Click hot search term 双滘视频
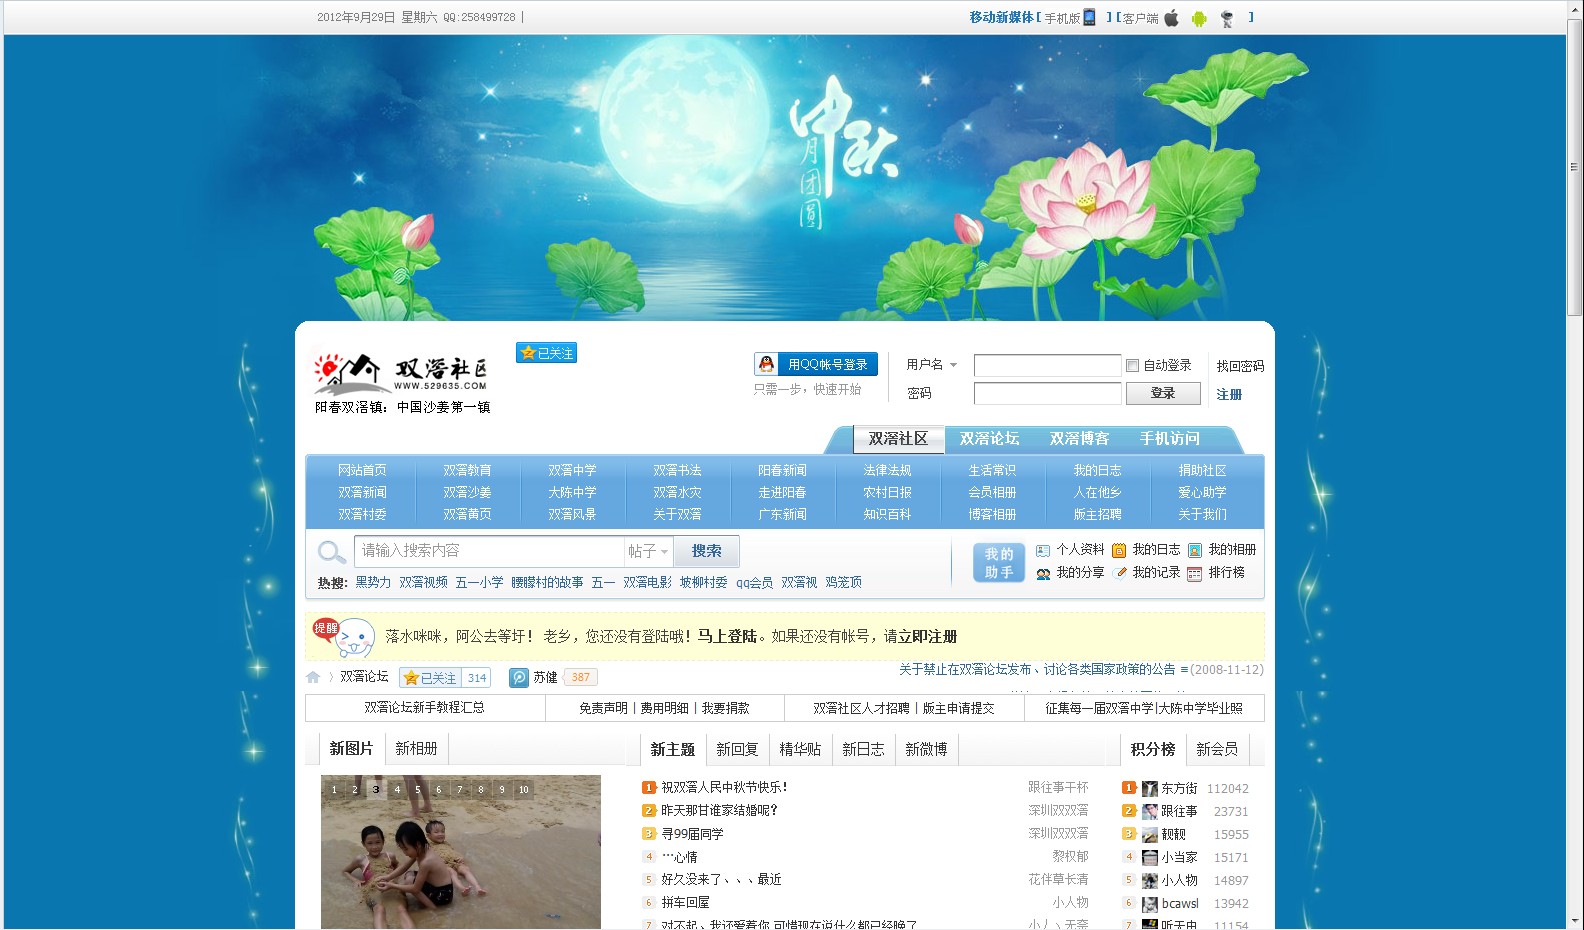This screenshot has height=930, width=1584. (423, 582)
